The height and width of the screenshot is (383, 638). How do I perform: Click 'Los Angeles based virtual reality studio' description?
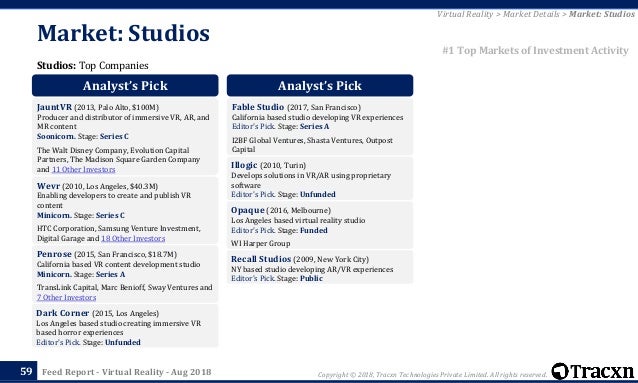[298, 221]
